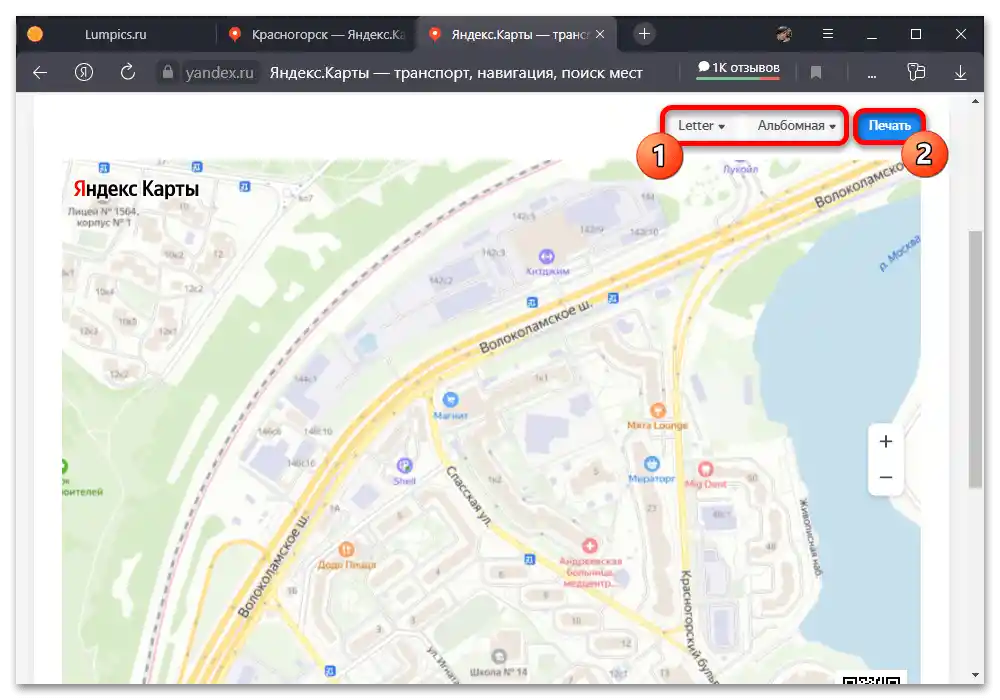Open the 1K отзывов site reviews badge
1000x700 pixels.
739,68
